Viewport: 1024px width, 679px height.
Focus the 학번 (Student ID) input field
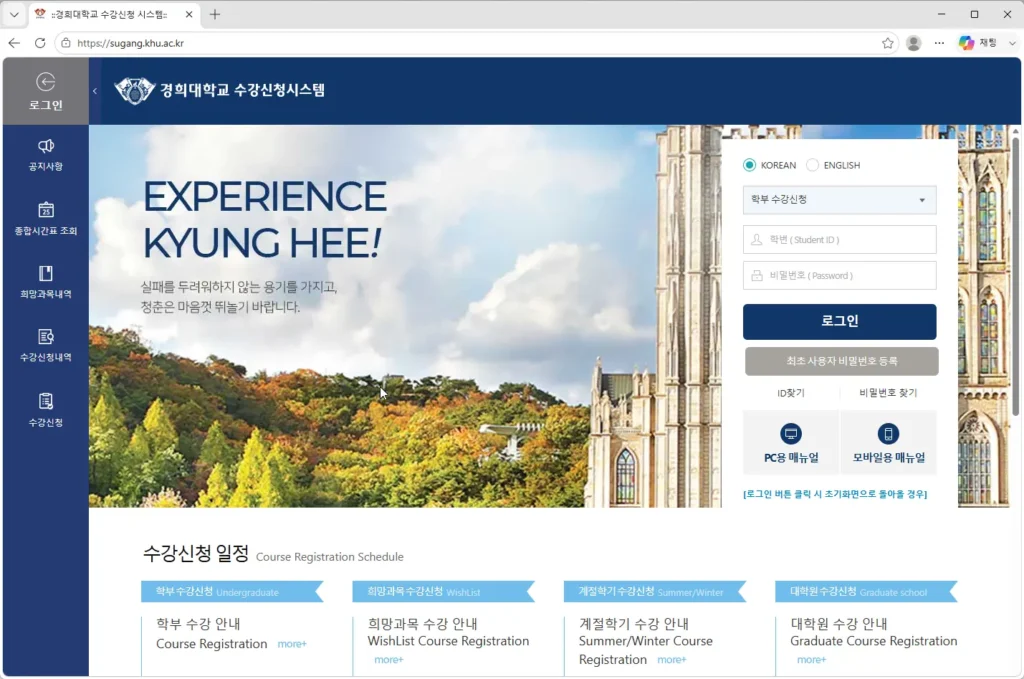(x=839, y=240)
